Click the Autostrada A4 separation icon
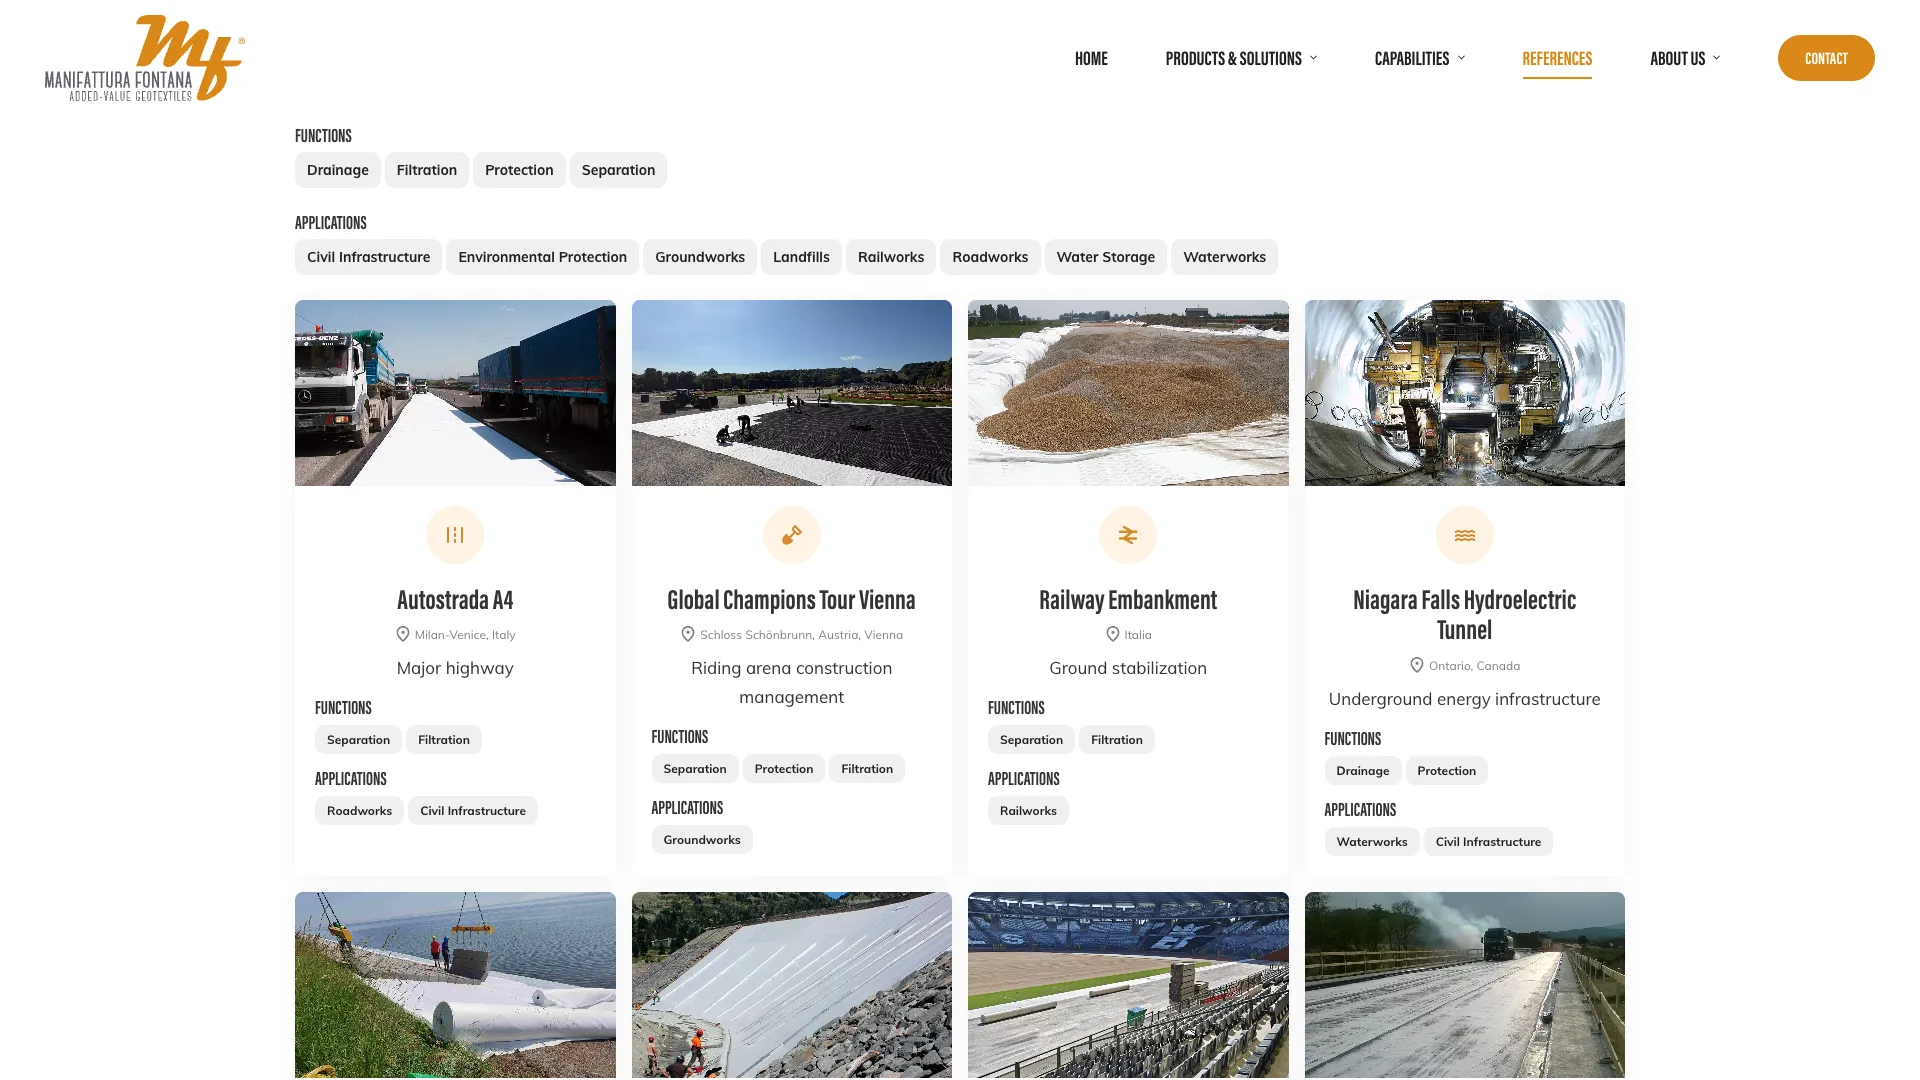Screen dimensions: 1920x1080 (x=455, y=535)
